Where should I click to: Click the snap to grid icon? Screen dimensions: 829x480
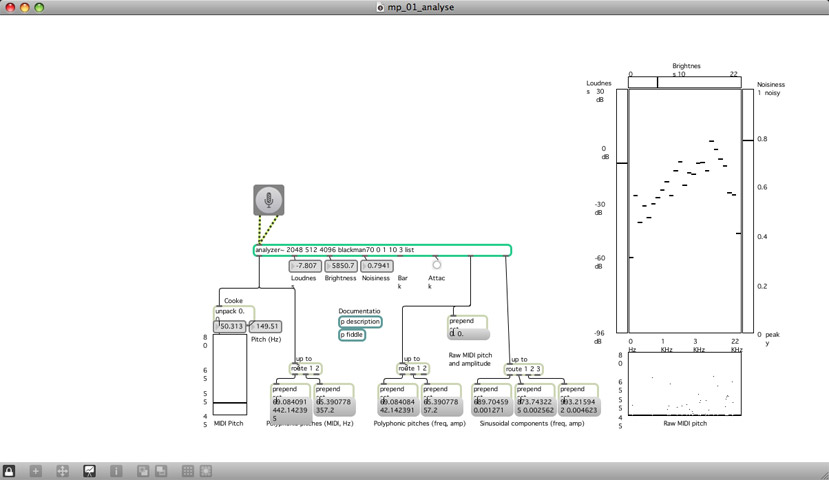(x=206, y=470)
